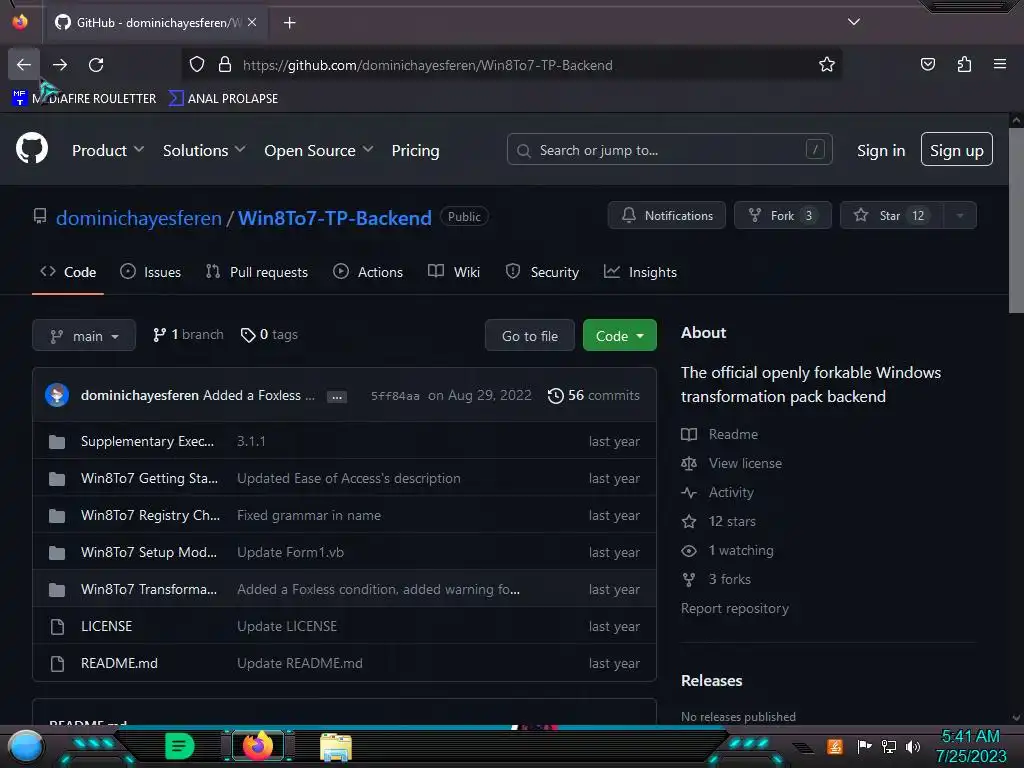
Task: Switch to the Issues tab
Action: pyautogui.click(x=151, y=272)
